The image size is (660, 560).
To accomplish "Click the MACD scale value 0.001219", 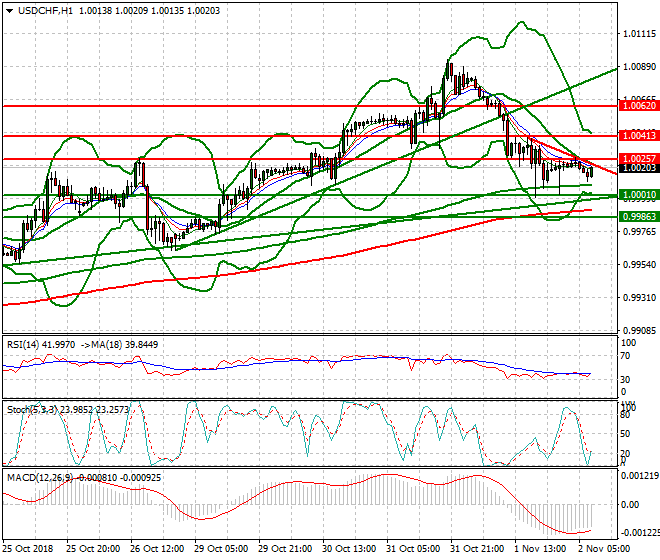I will pos(640,476).
